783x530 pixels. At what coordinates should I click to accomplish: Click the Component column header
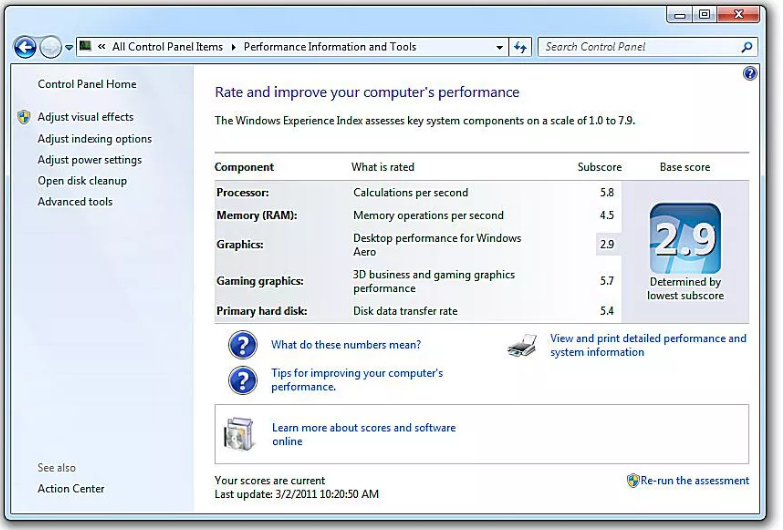[x=244, y=167]
